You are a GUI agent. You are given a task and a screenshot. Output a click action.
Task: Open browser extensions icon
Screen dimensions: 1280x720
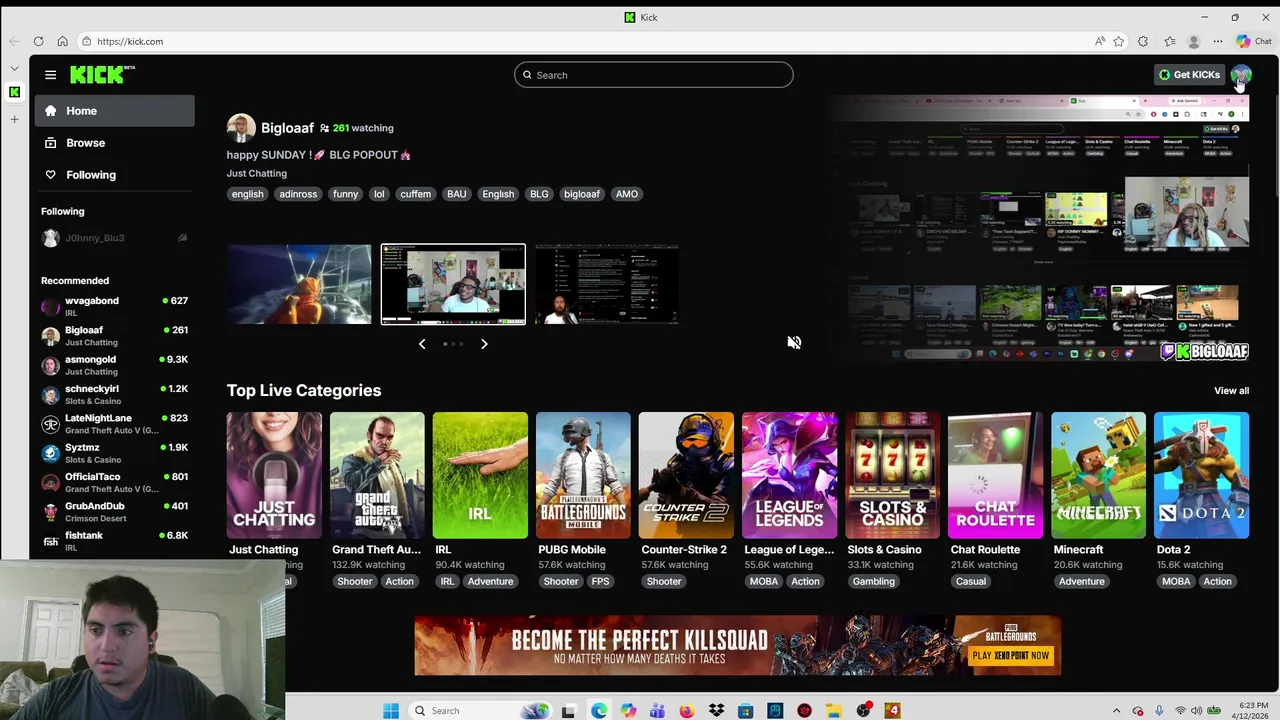(1143, 41)
